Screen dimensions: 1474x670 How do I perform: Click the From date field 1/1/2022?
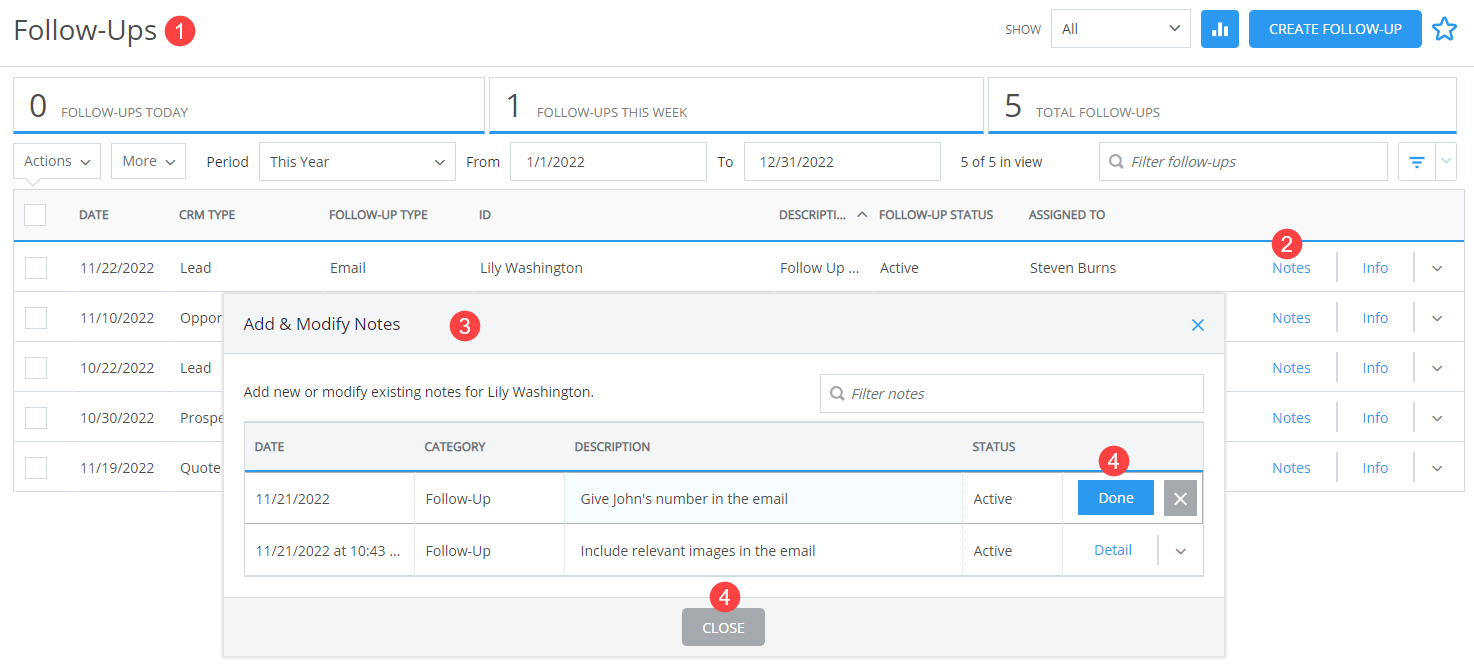click(608, 162)
